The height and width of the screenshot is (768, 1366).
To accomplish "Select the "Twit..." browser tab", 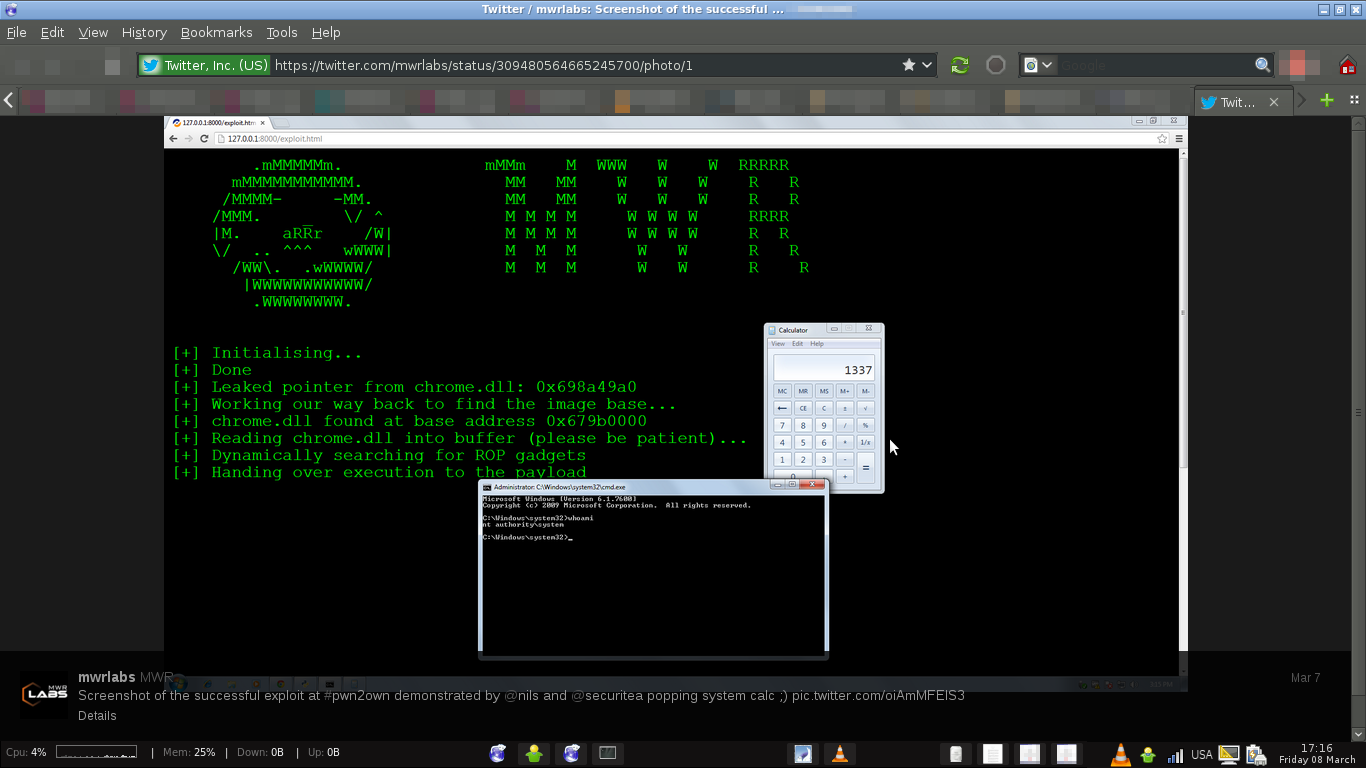I will coord(1236,100).
